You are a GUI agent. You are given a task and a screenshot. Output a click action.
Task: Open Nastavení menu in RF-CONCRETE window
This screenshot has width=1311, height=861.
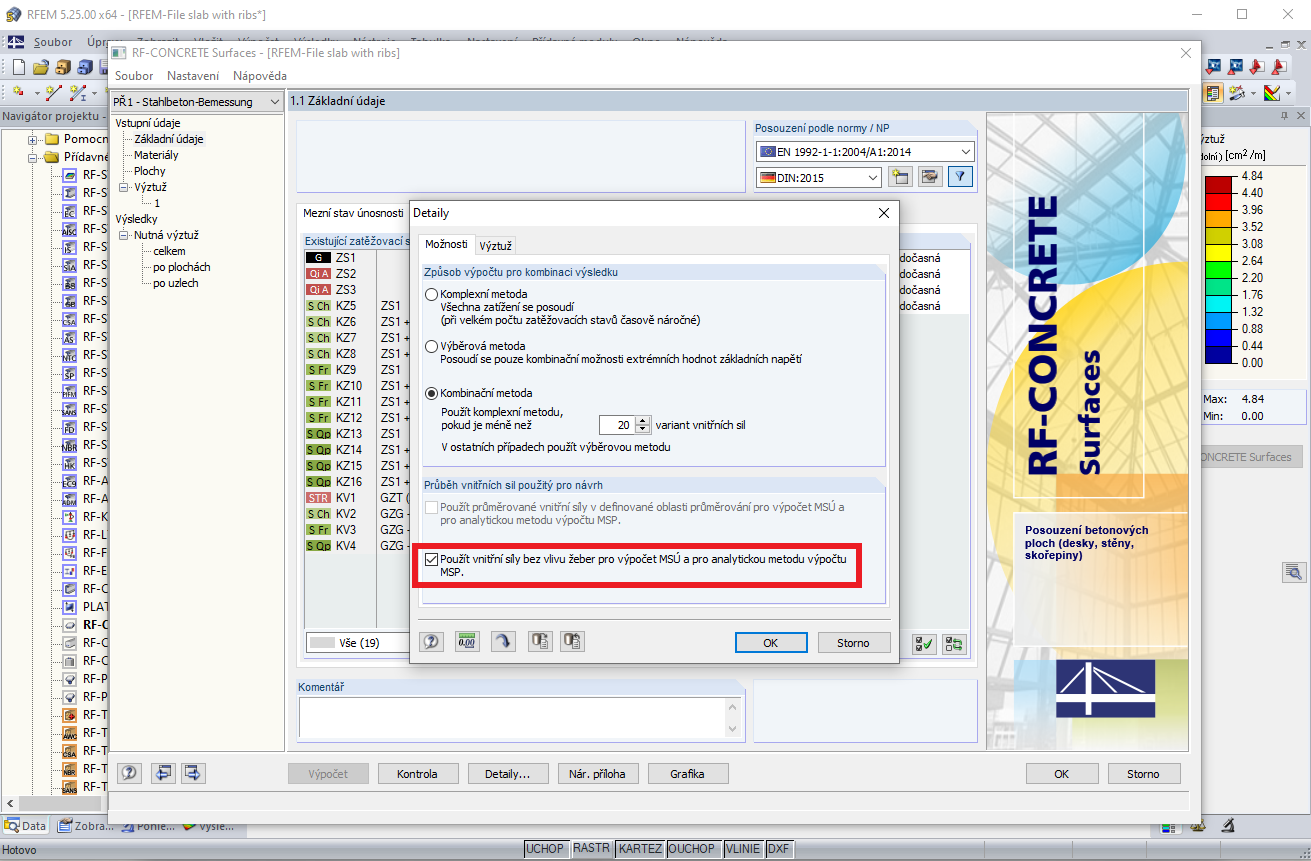193,76
